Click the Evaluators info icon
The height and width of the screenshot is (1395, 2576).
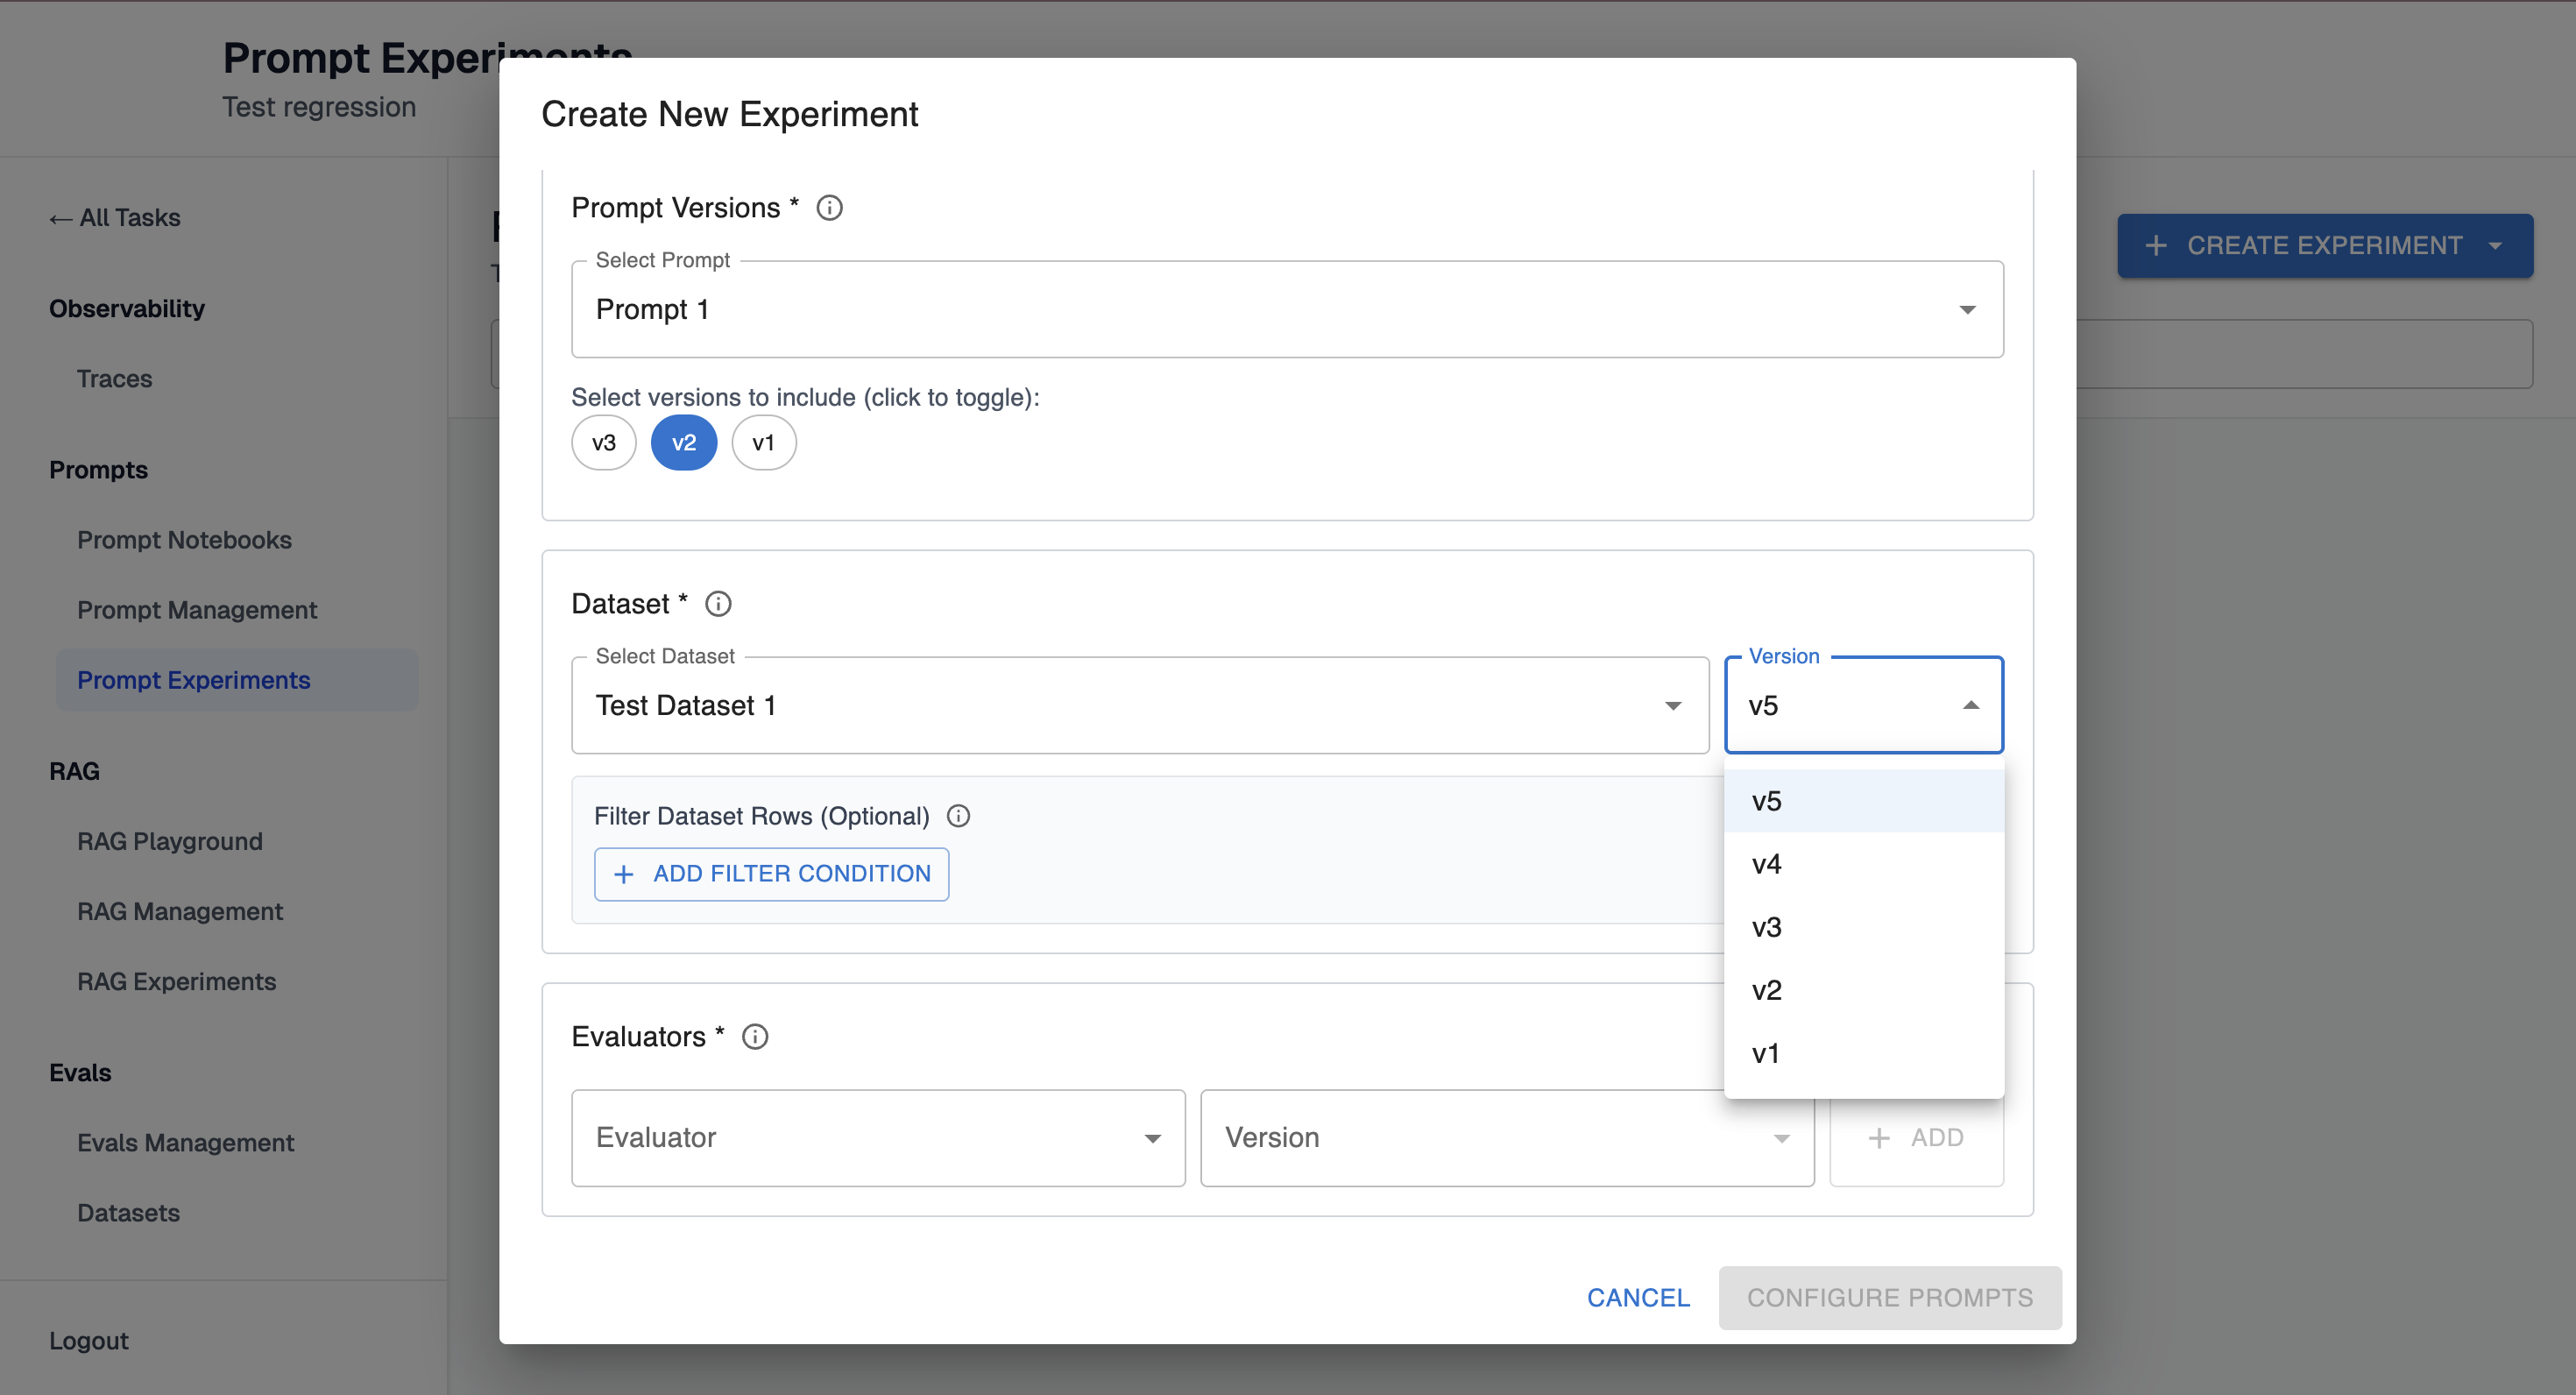(755, 1037)
